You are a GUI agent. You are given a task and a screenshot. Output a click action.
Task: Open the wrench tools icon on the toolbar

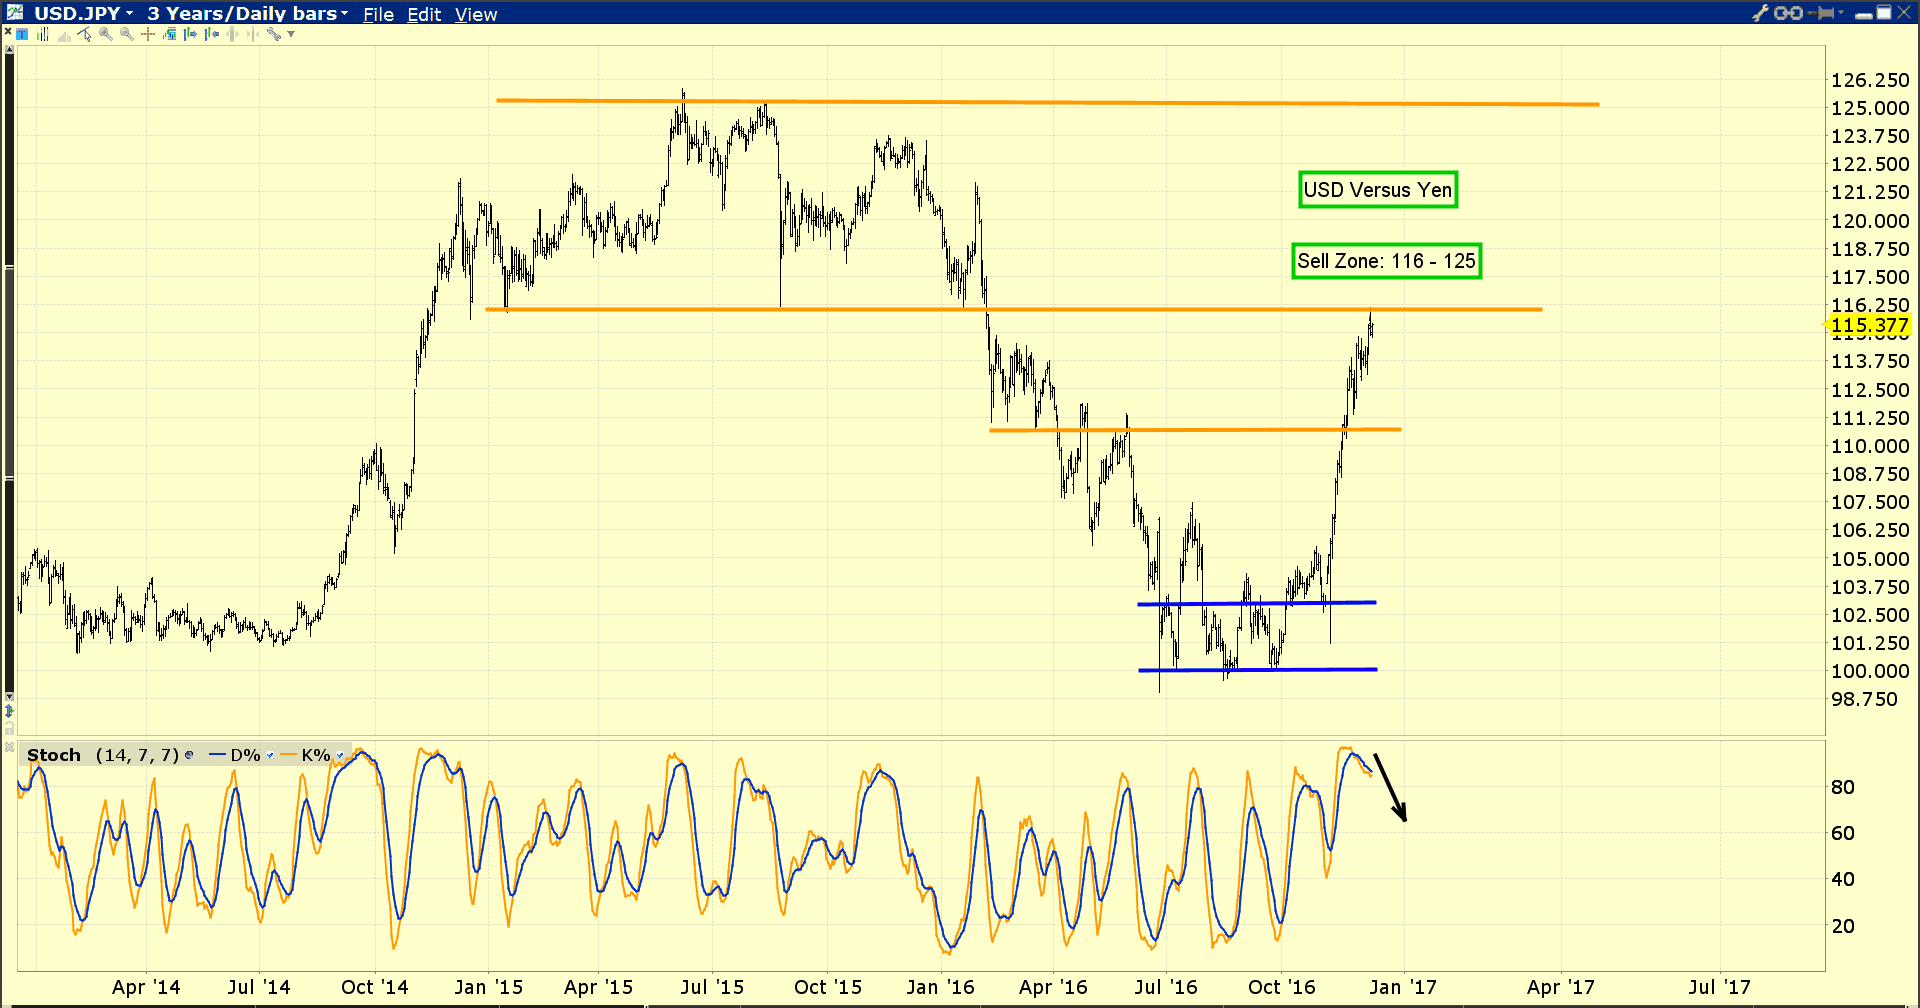click(x=276, y=34)
